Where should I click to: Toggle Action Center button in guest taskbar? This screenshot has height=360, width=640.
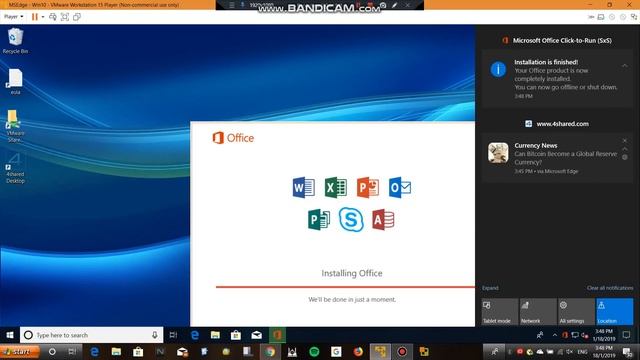coord(627,335)
